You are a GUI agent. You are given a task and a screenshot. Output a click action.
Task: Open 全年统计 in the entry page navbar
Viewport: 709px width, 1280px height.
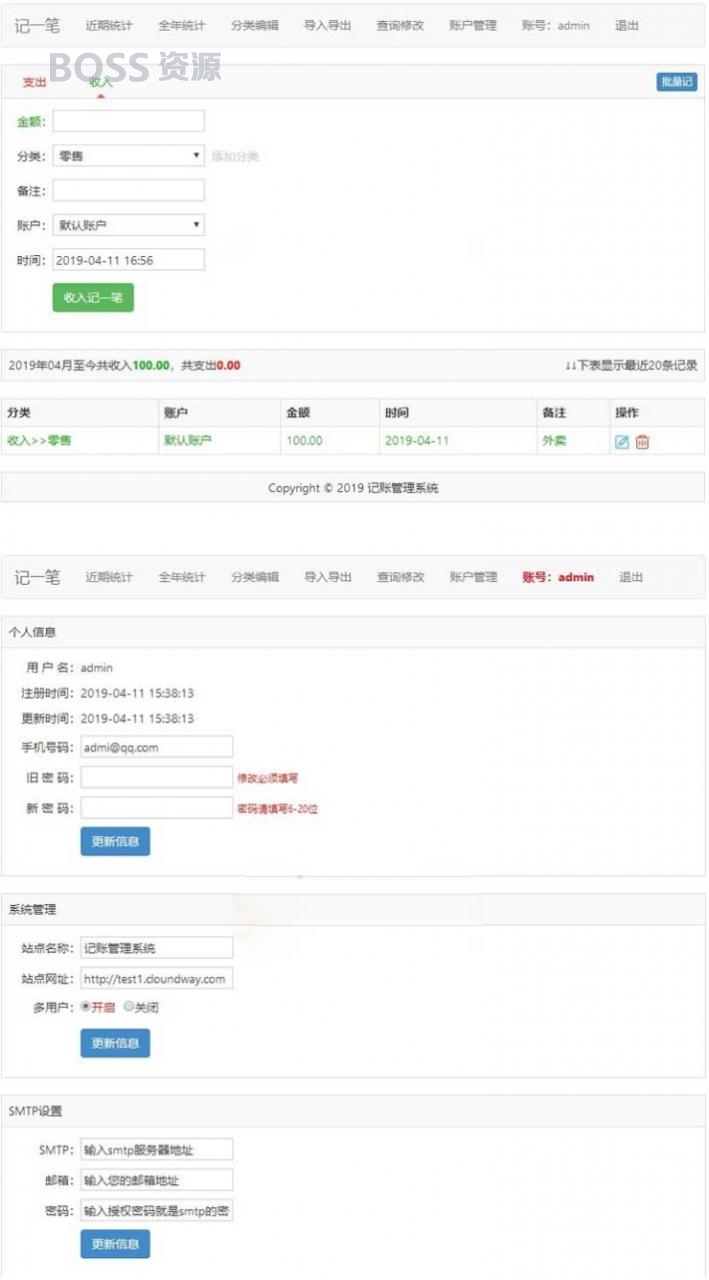coord(182,25)
